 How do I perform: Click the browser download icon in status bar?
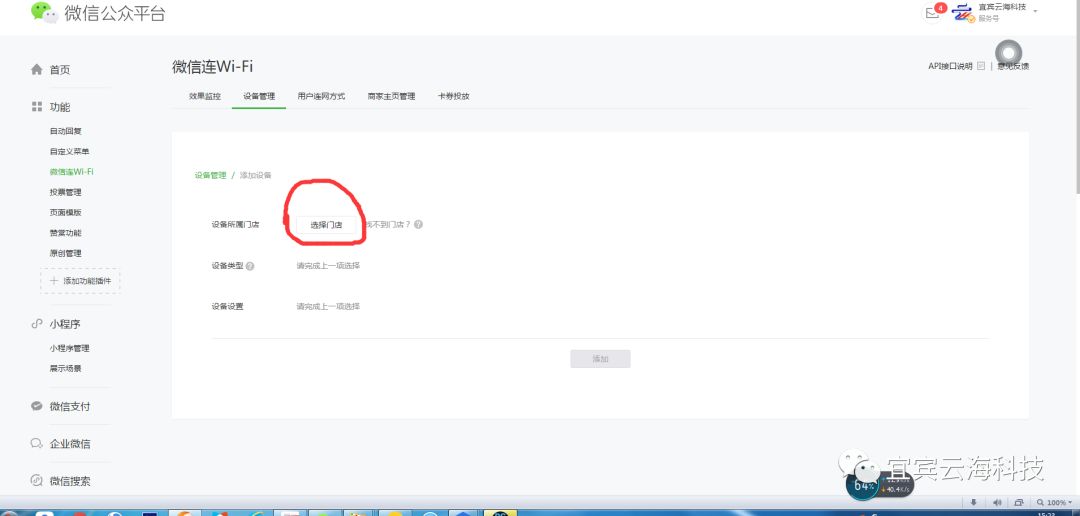974,502
